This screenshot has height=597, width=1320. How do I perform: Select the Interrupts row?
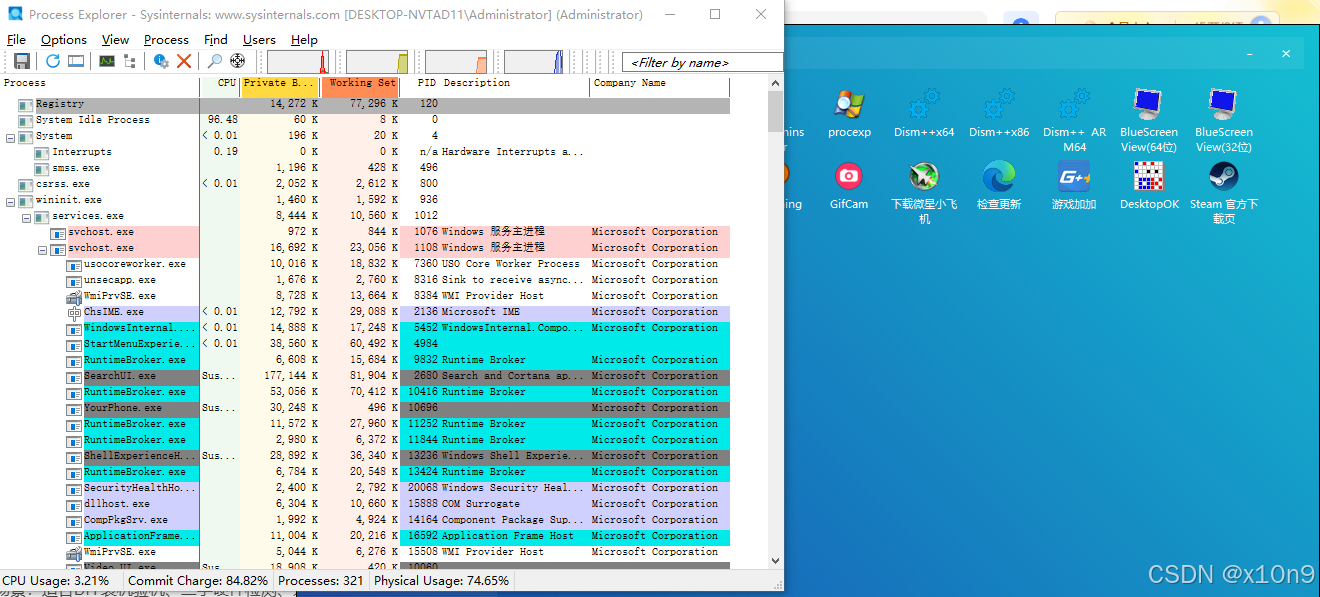pos(365,152)
